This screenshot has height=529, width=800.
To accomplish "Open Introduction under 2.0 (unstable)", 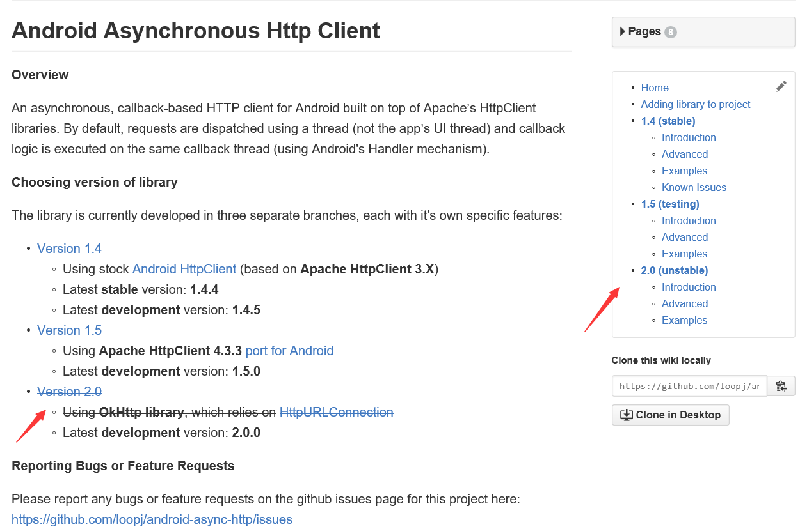I will (689, 287).
